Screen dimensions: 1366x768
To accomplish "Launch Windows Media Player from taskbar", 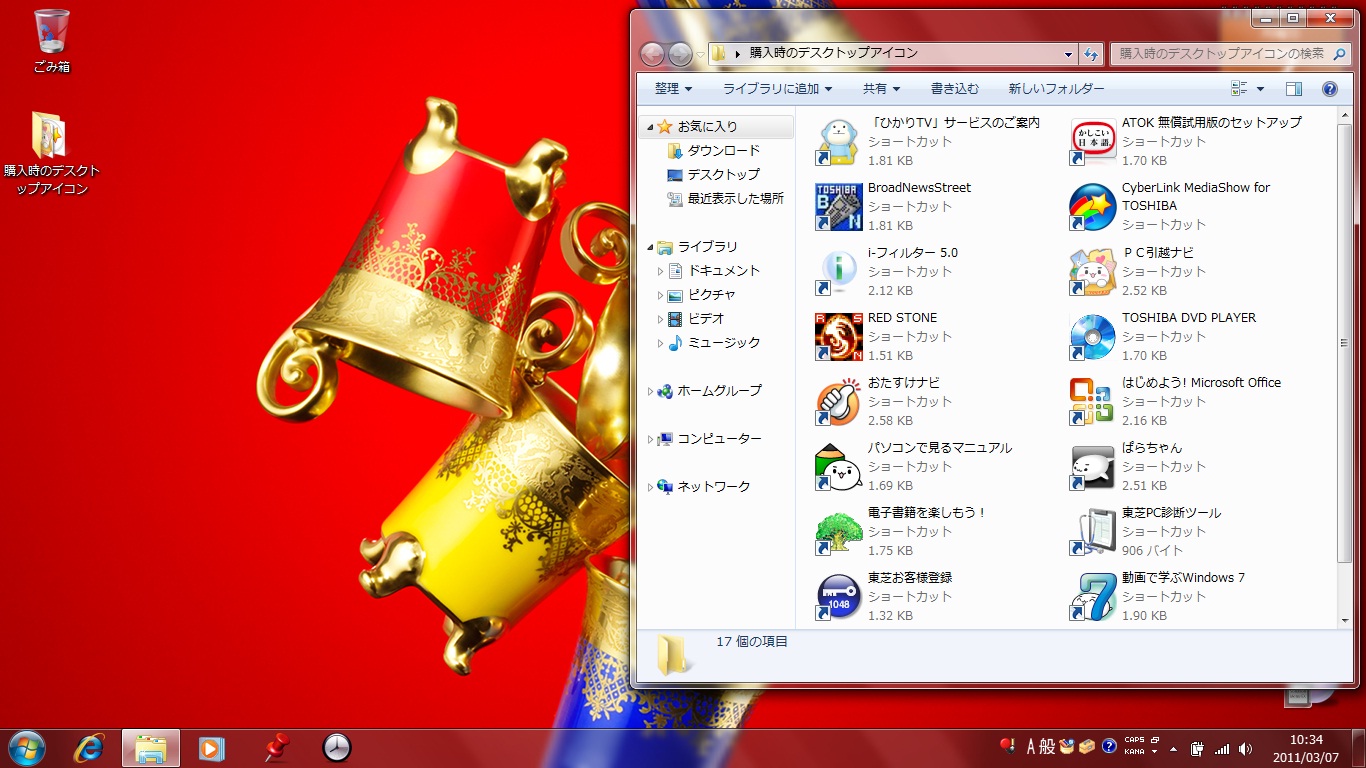I will pyautogui.click(x=211, y=747).
